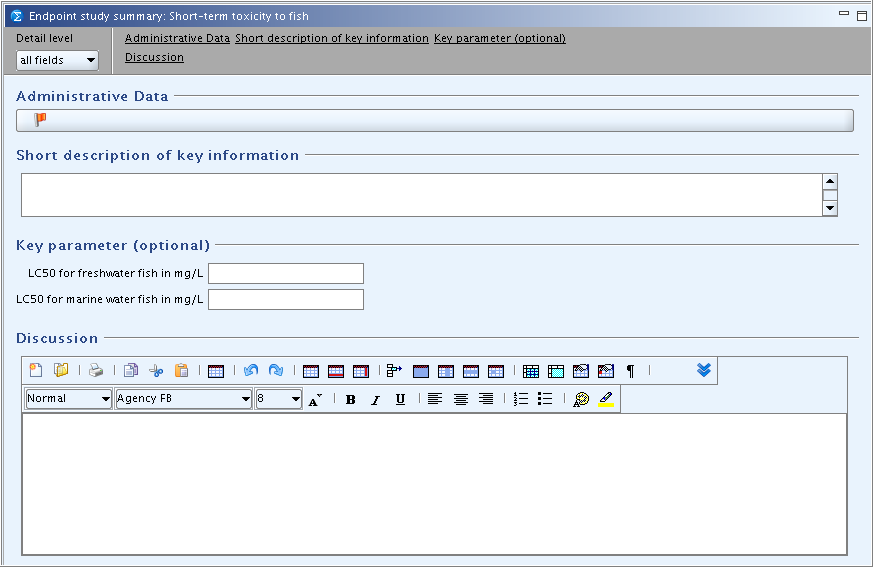Align text left
The height and width of the screenshot is (567, 873).
(x=435, y=399)
